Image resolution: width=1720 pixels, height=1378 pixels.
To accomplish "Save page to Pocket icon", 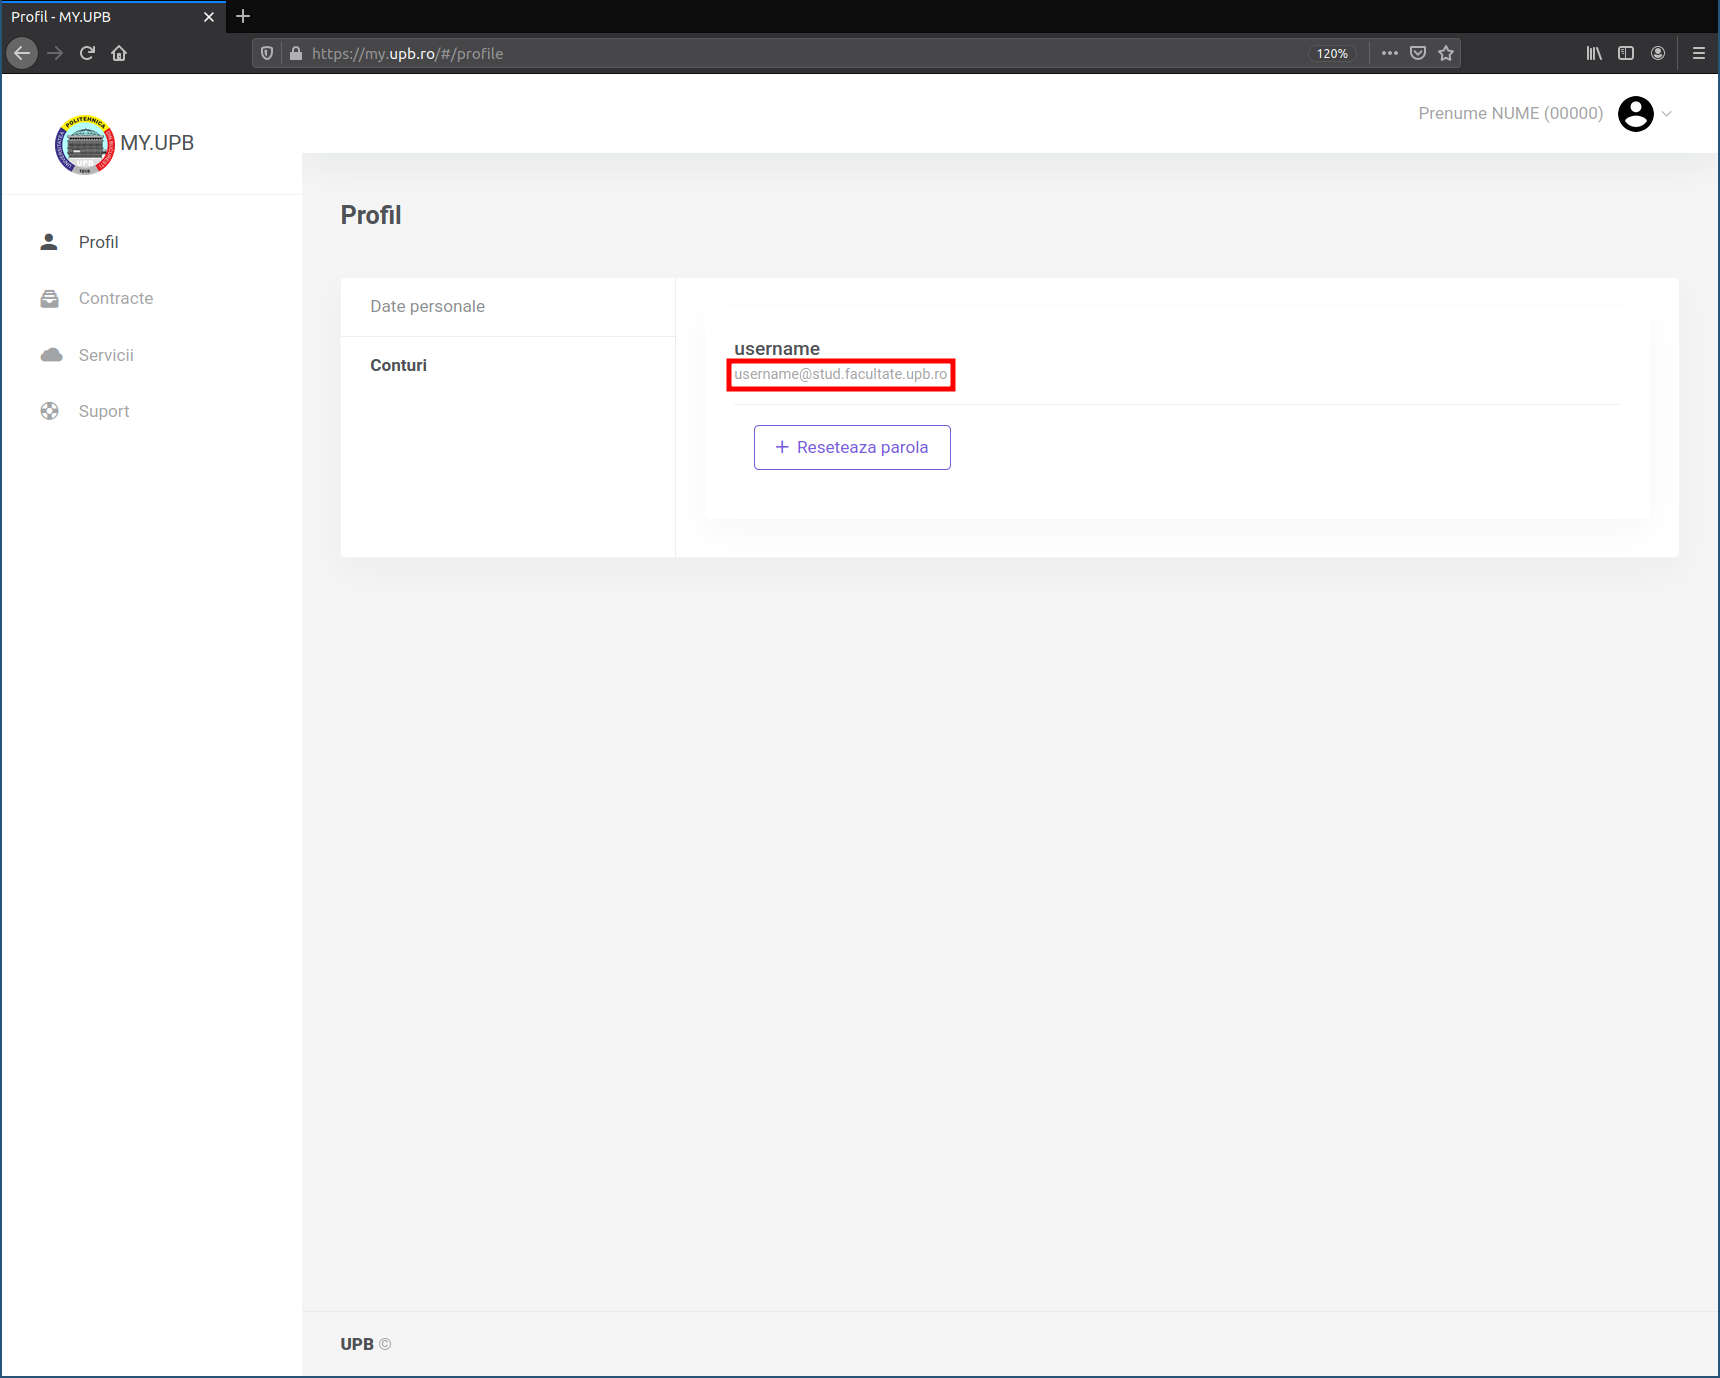I will tap(1417, 53).
